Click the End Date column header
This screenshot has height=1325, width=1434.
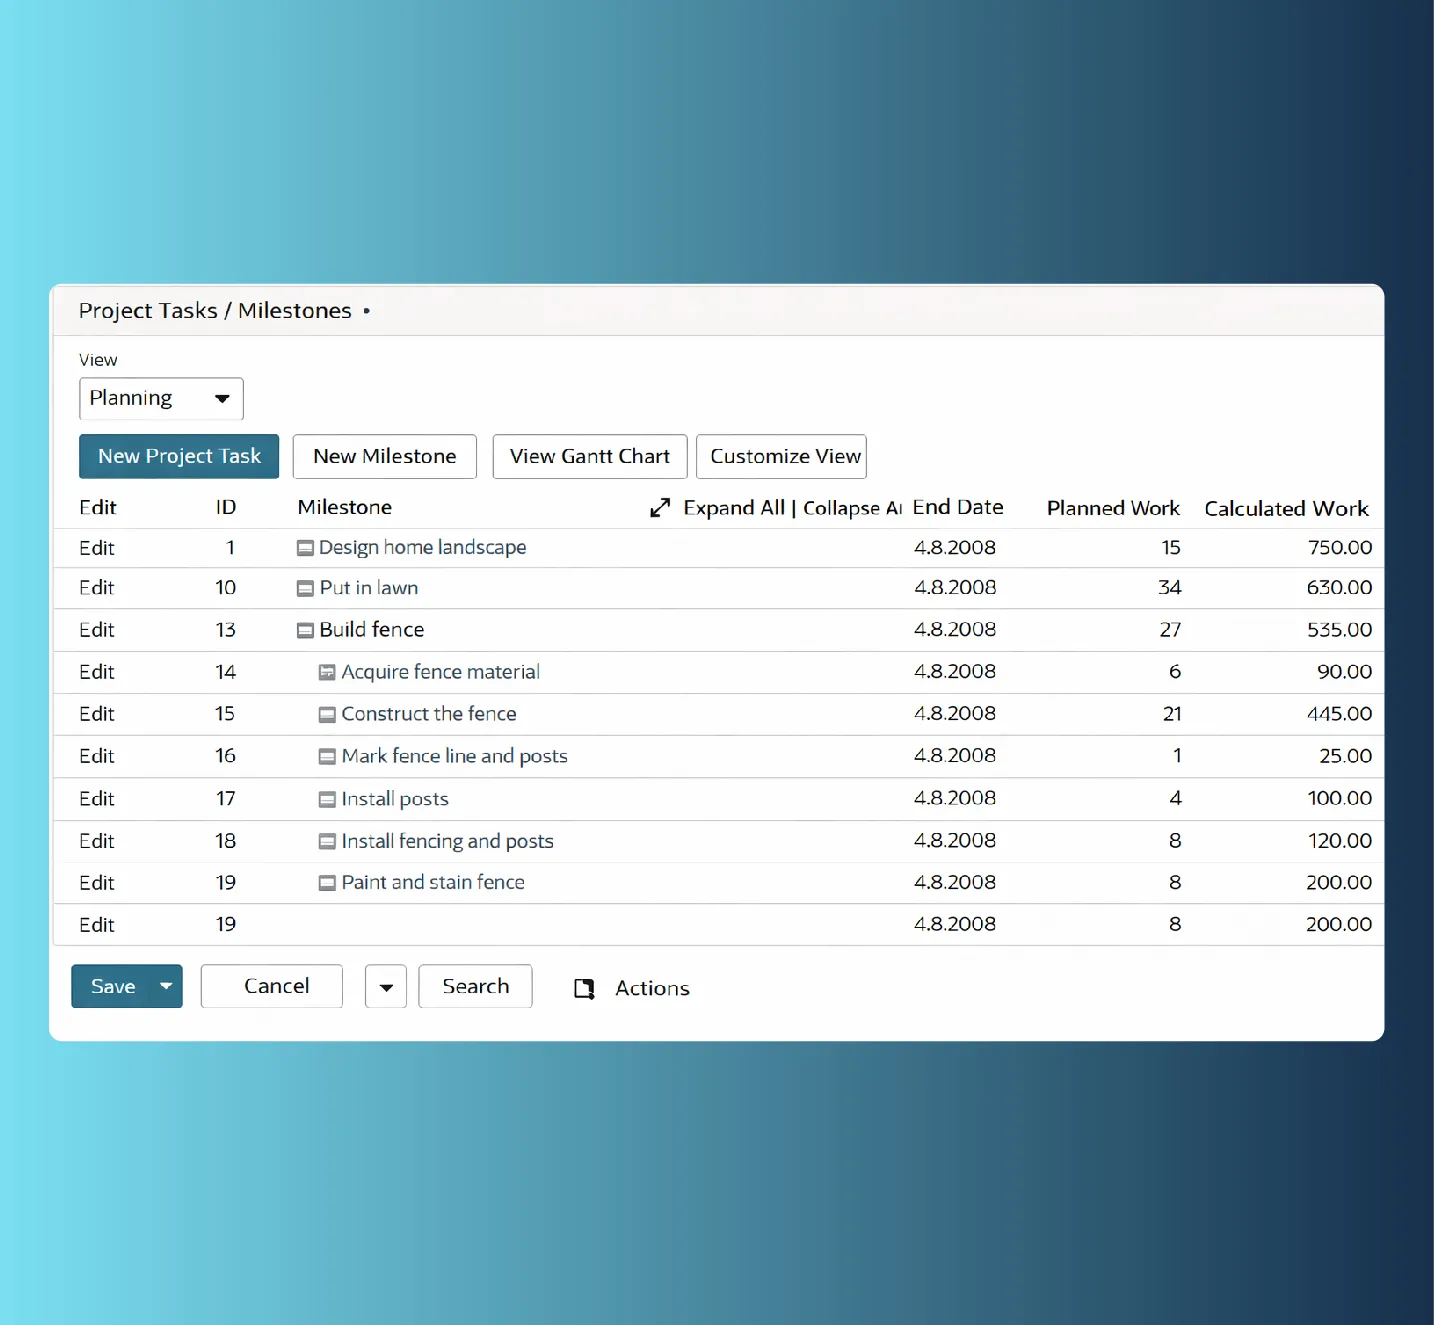click(x=958, y=507)
